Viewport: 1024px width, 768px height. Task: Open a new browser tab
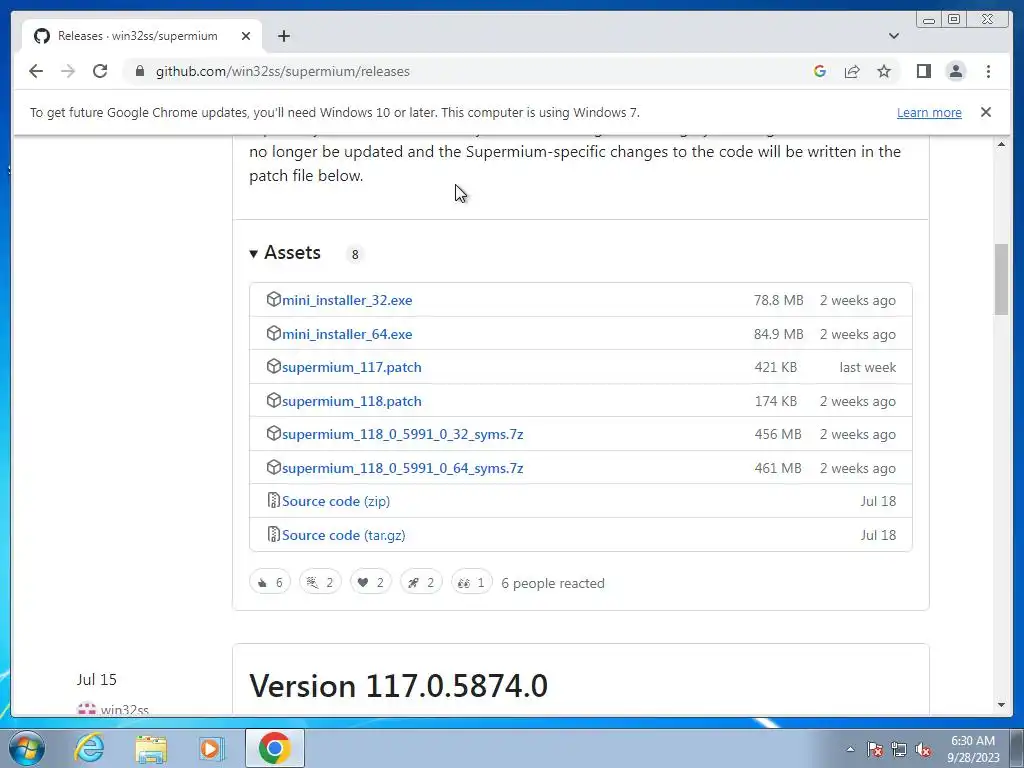[x=283, y=36]
